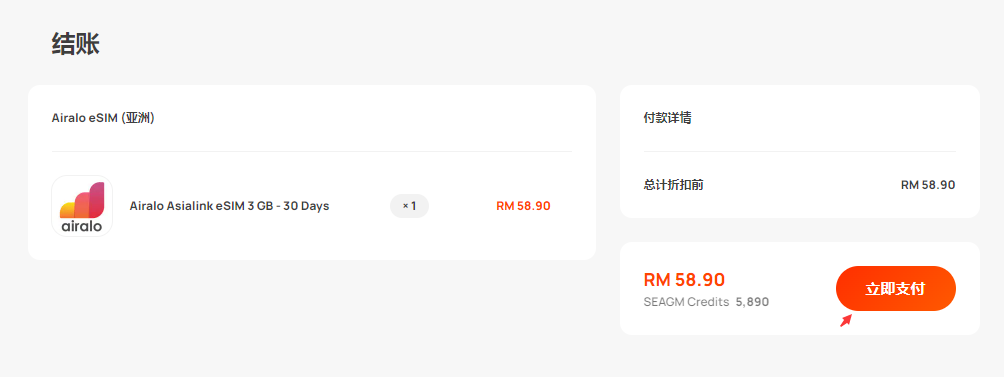This screenshot has width=1004, height=377.
Task: Click the 结账 page title
Action: click(76, 45)
